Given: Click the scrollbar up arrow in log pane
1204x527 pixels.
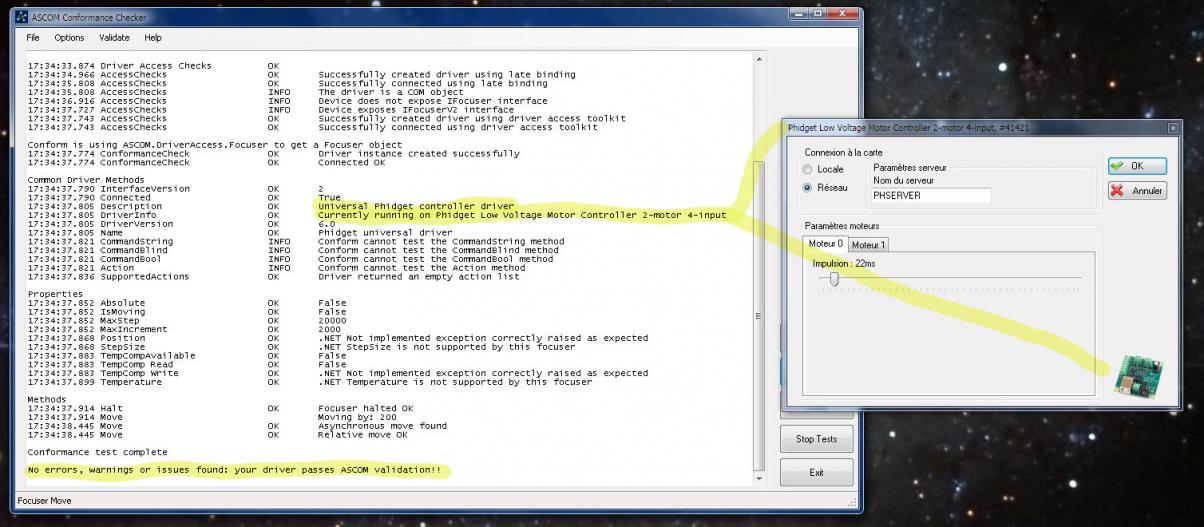Looking at the screenshot, I should [758, 60].
